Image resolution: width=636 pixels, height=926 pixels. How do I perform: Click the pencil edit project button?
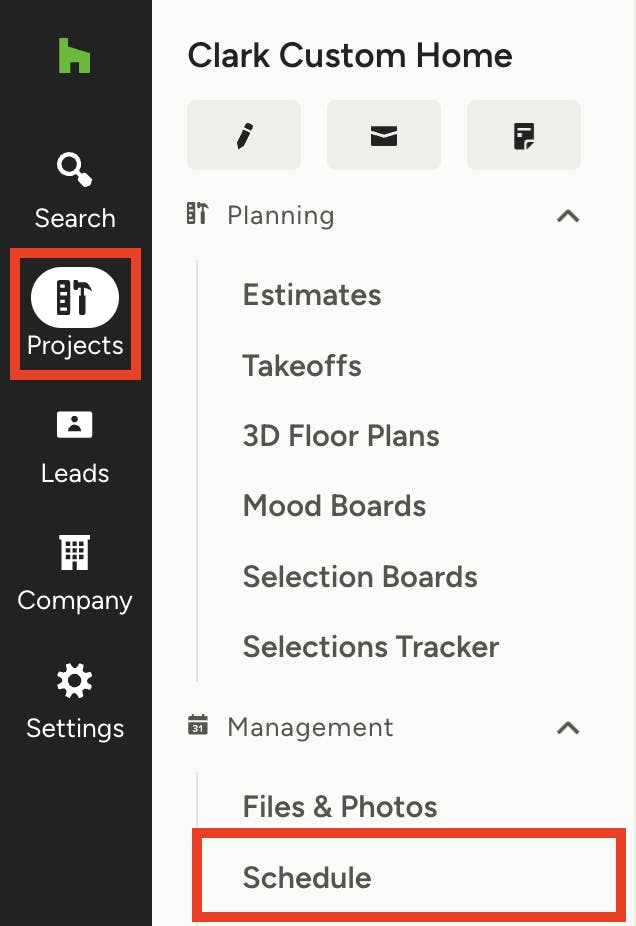click(x=244, y=135)
